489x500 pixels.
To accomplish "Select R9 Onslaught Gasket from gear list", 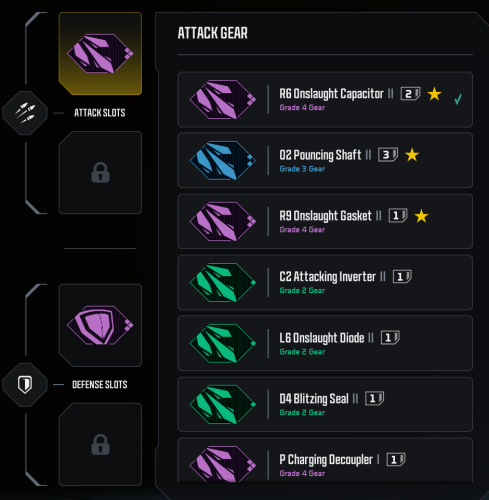I will pyautogui.click(x=325, y=221).
